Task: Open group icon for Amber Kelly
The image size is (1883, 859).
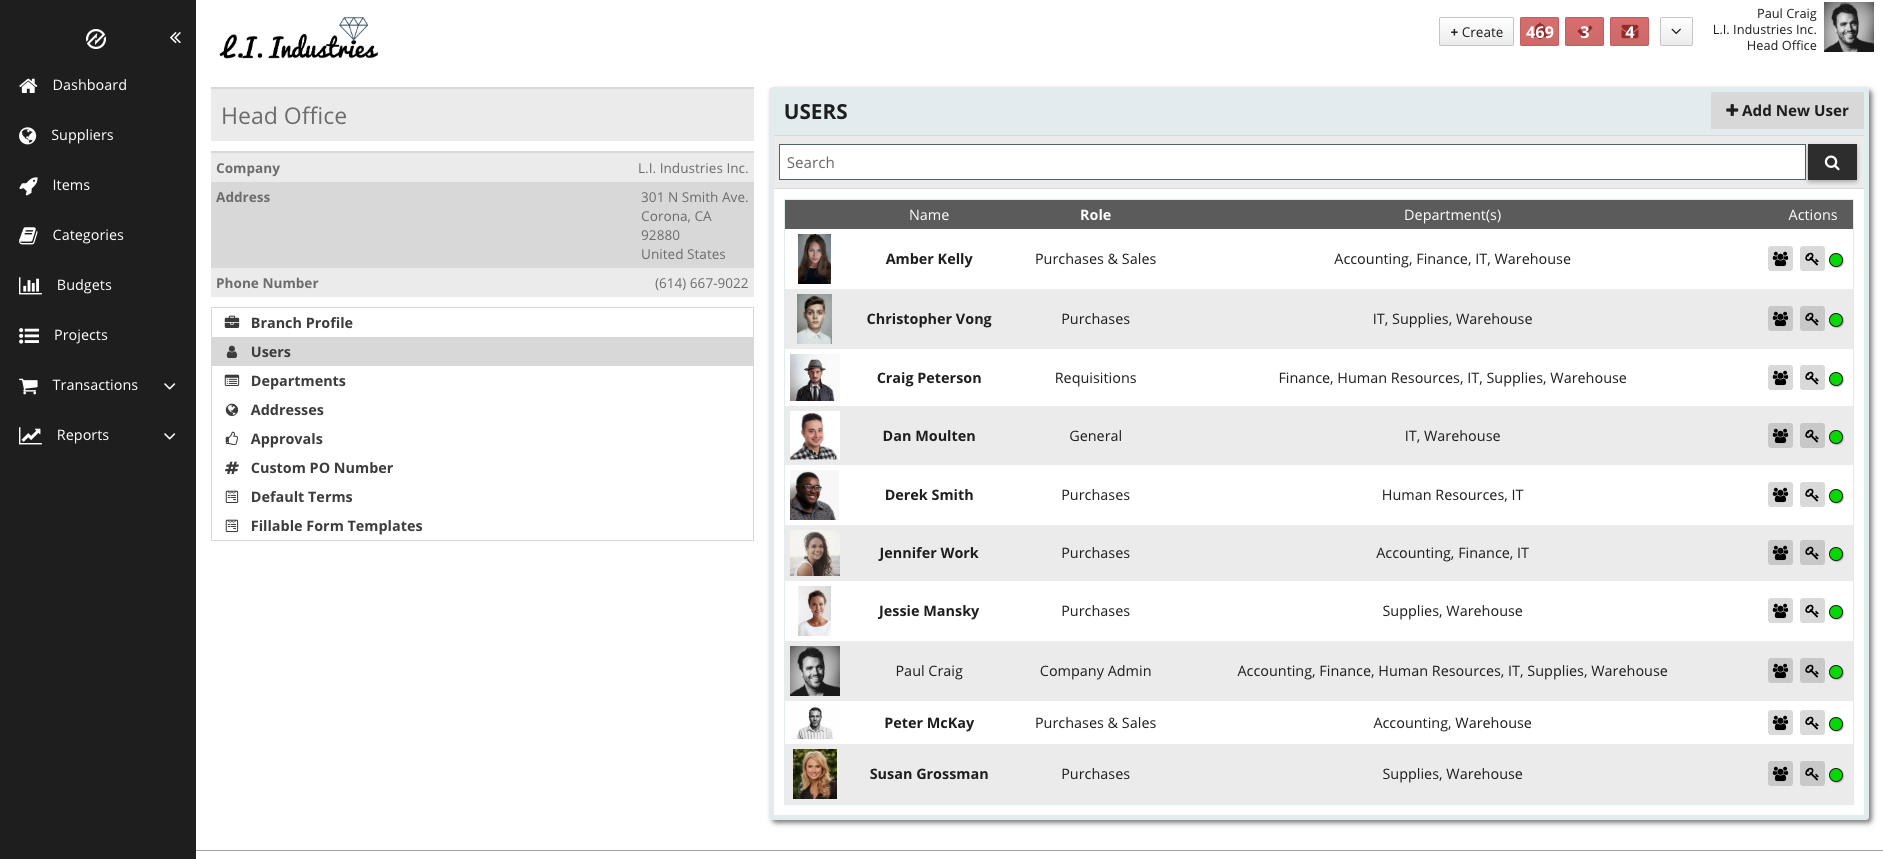Action: (1780, 259)
